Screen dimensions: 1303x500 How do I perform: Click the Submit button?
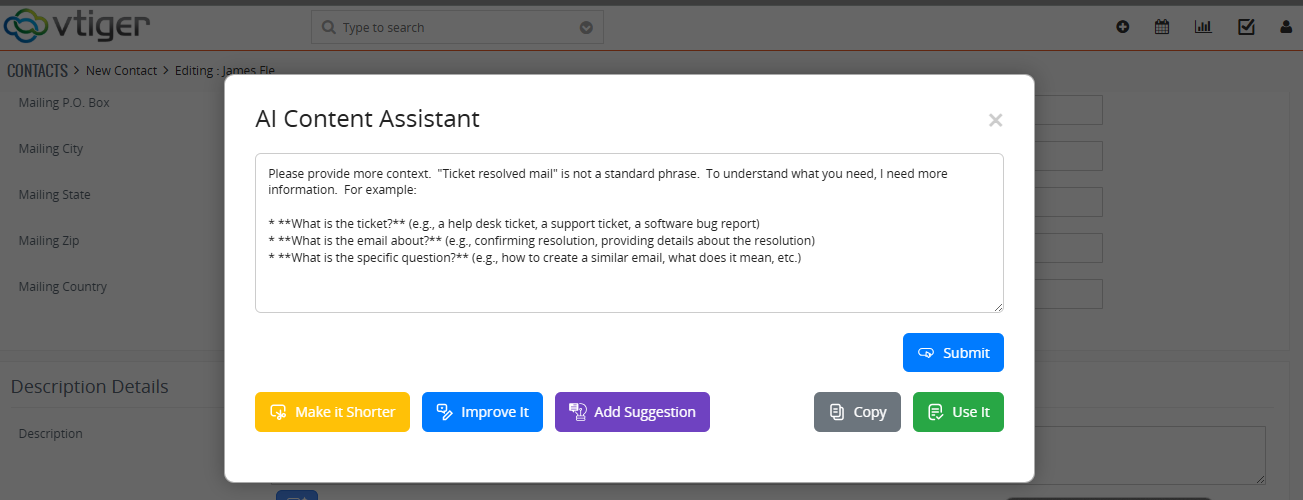[x=953, y=352]
